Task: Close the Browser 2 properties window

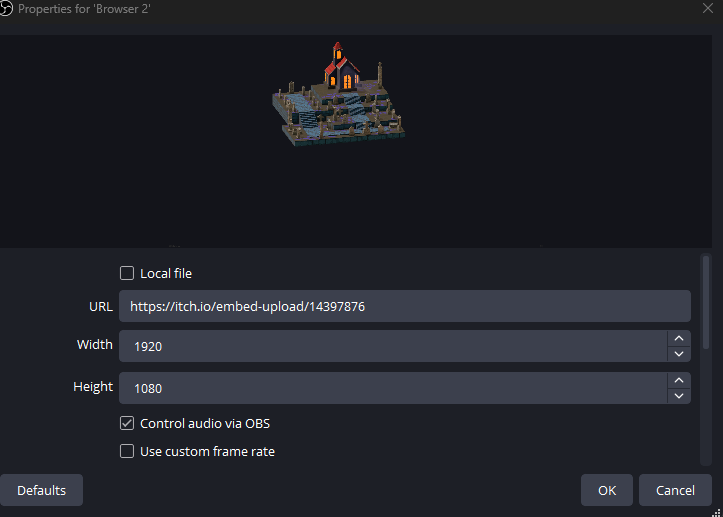Action: [x=708, y=8]
